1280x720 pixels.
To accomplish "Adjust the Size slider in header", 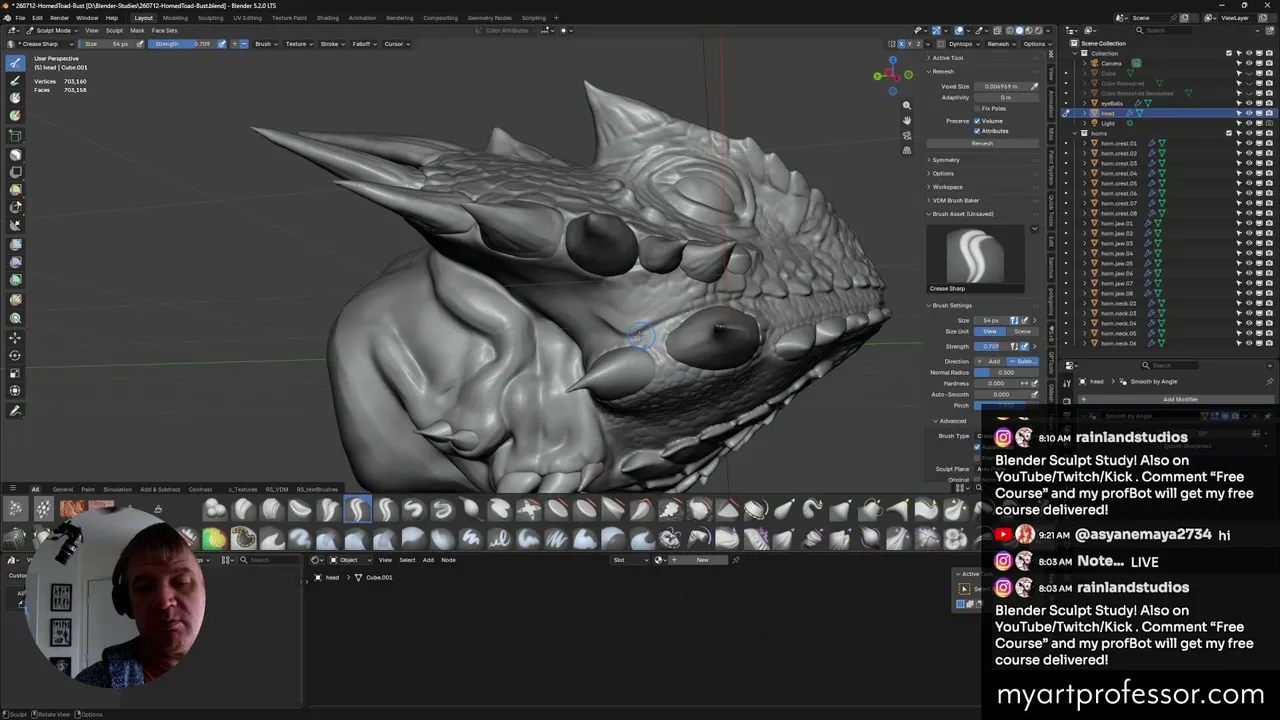I will [107, 44].
